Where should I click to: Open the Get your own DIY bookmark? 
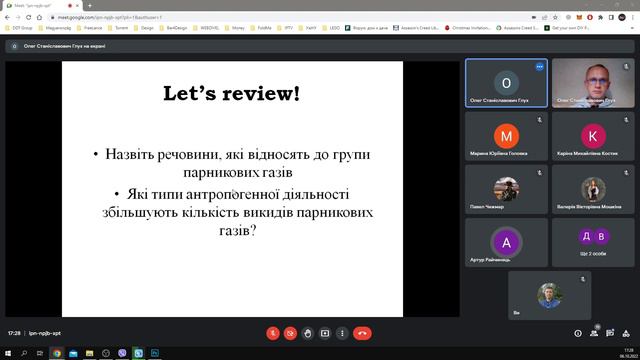(x=567, y=28)
